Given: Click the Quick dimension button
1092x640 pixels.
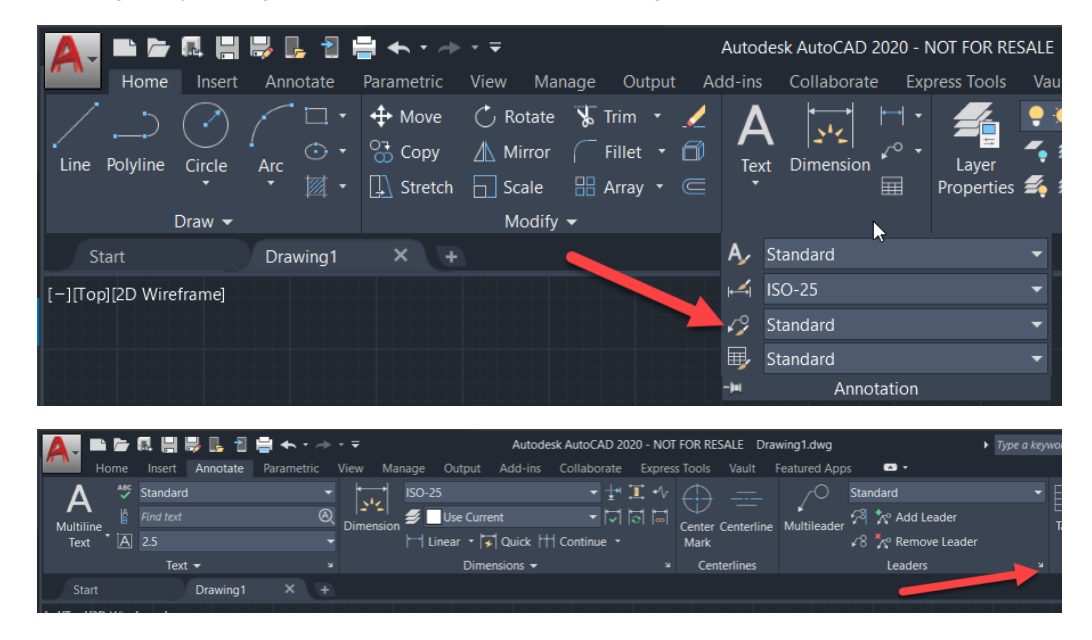Looking at the screenshot, I should click(506, 541).
